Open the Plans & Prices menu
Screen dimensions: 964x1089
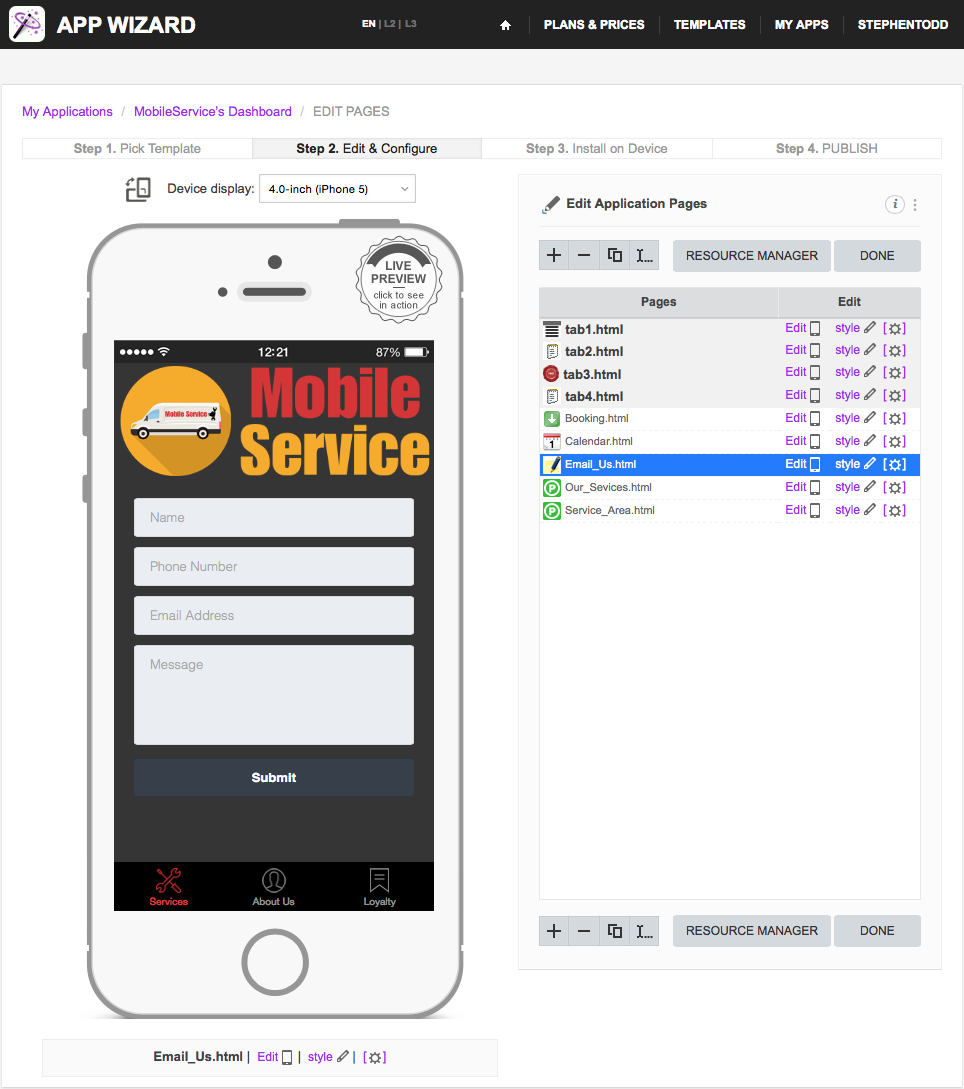[x=594, y=25]
